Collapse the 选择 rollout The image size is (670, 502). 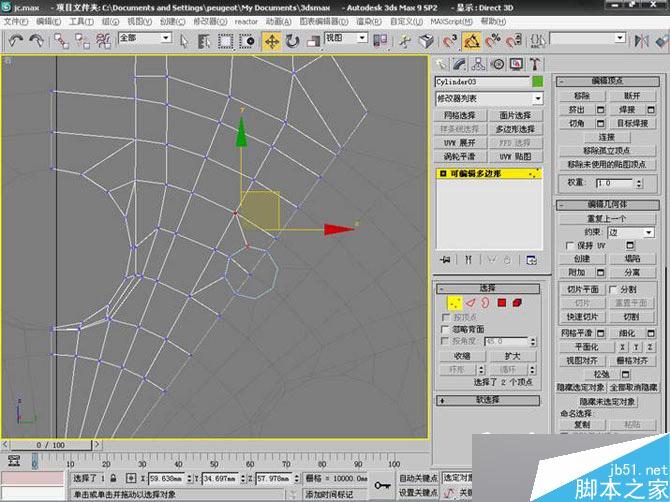click(x=488, y=288)
